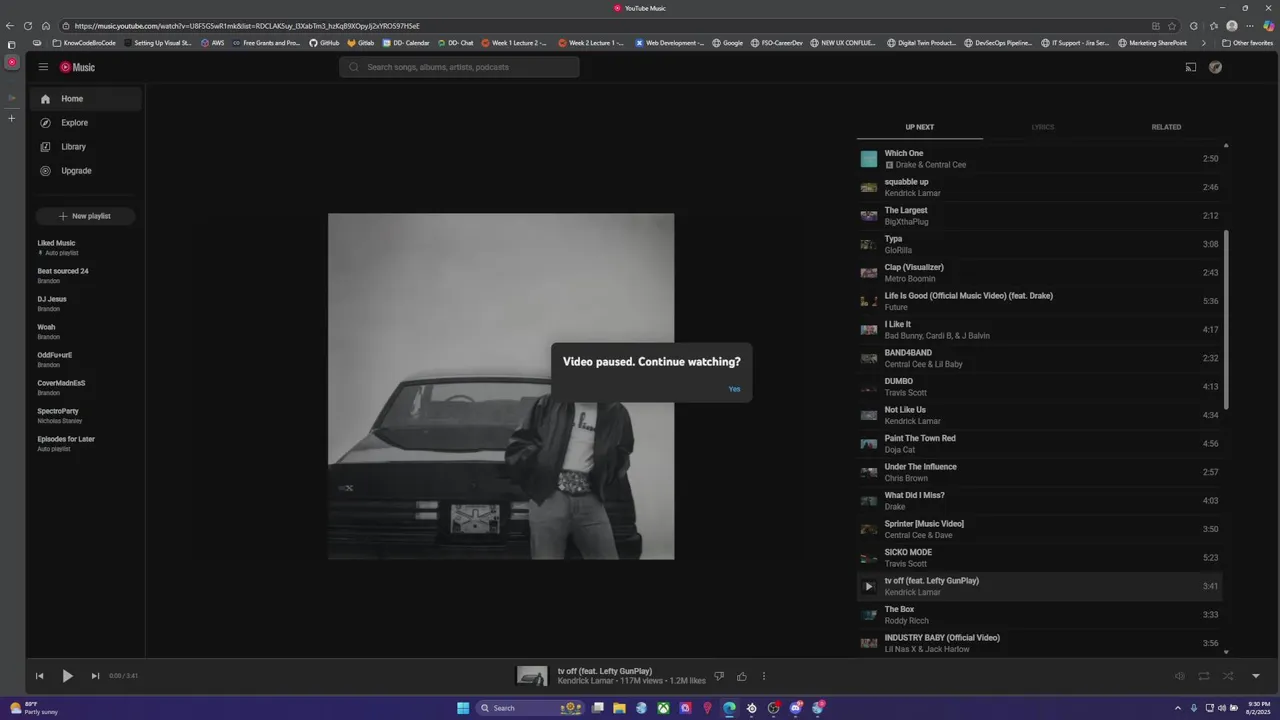Select Sprinter [Music Video] in queue

[1040, 529]
